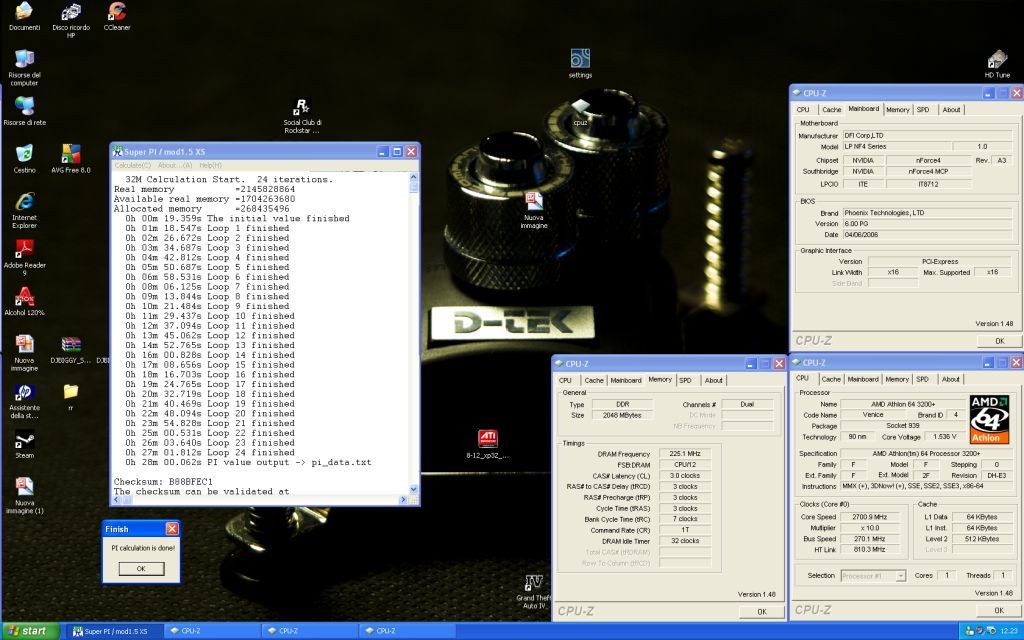Open Nuova immagine (1) desktop file
The height and width of the screenshot is (640, 1024).
(24, 496)
